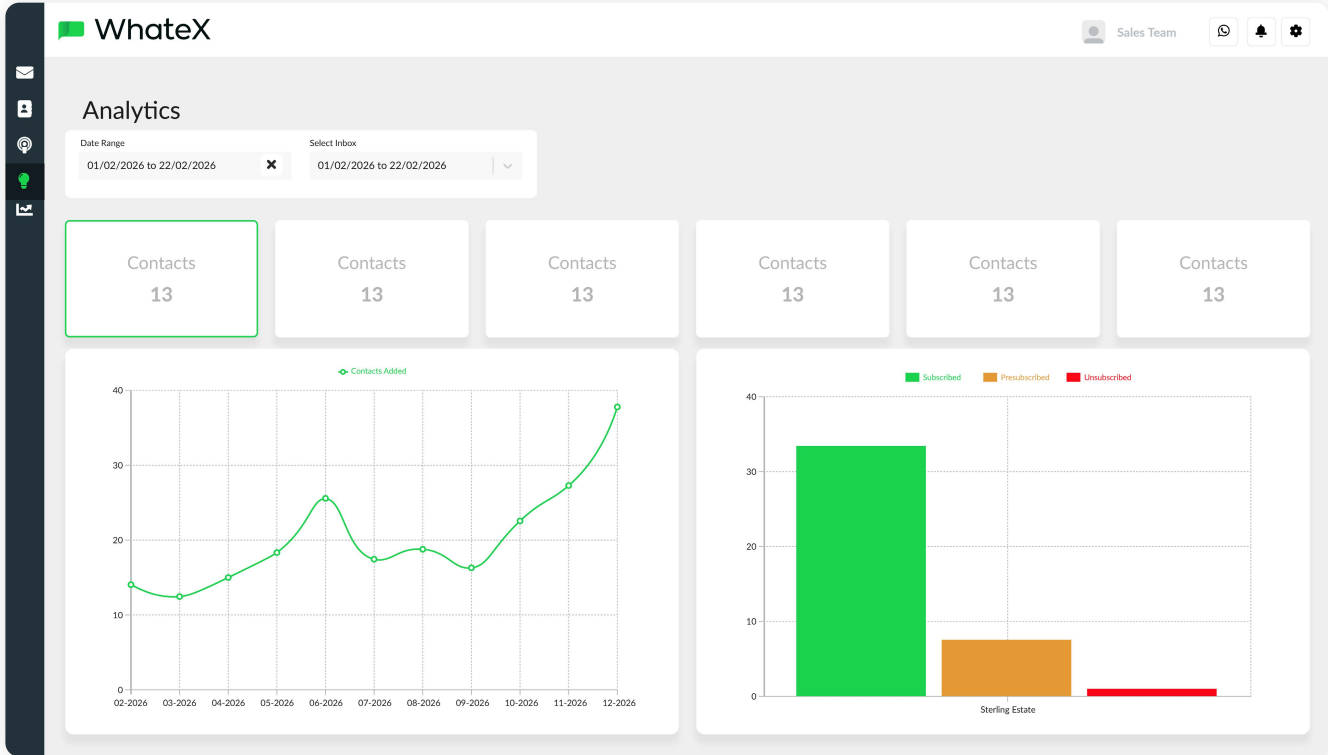The width and height of the screenshot is (1328, 755).
Task: Expand the Select Inbox dropdown chevron
Action: coord(507,166)
